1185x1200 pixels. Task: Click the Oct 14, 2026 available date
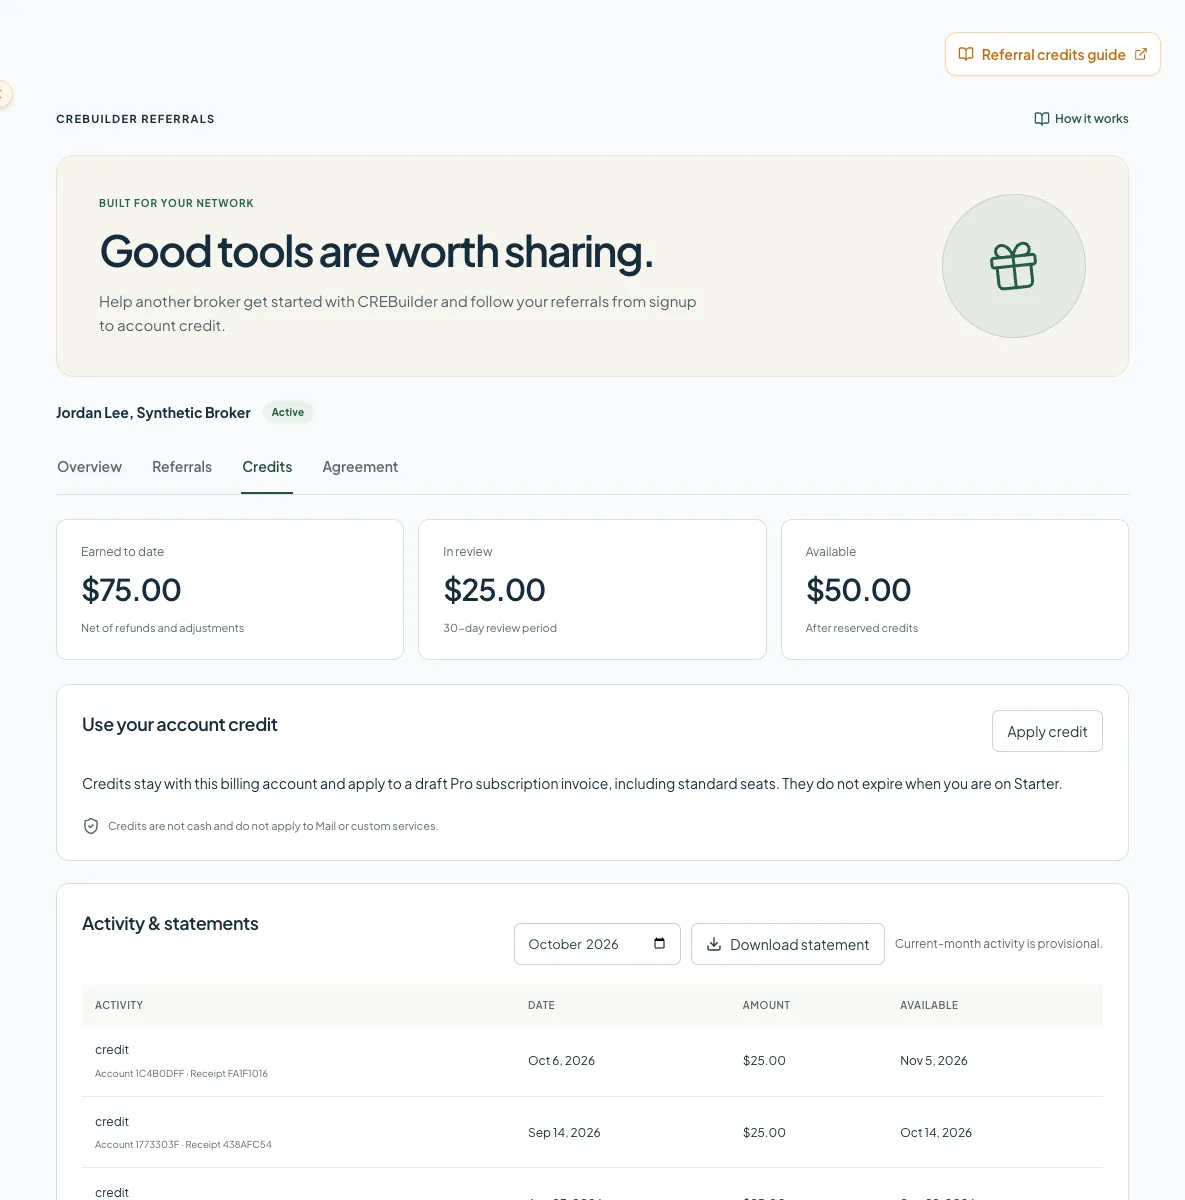coord(936,1133)
